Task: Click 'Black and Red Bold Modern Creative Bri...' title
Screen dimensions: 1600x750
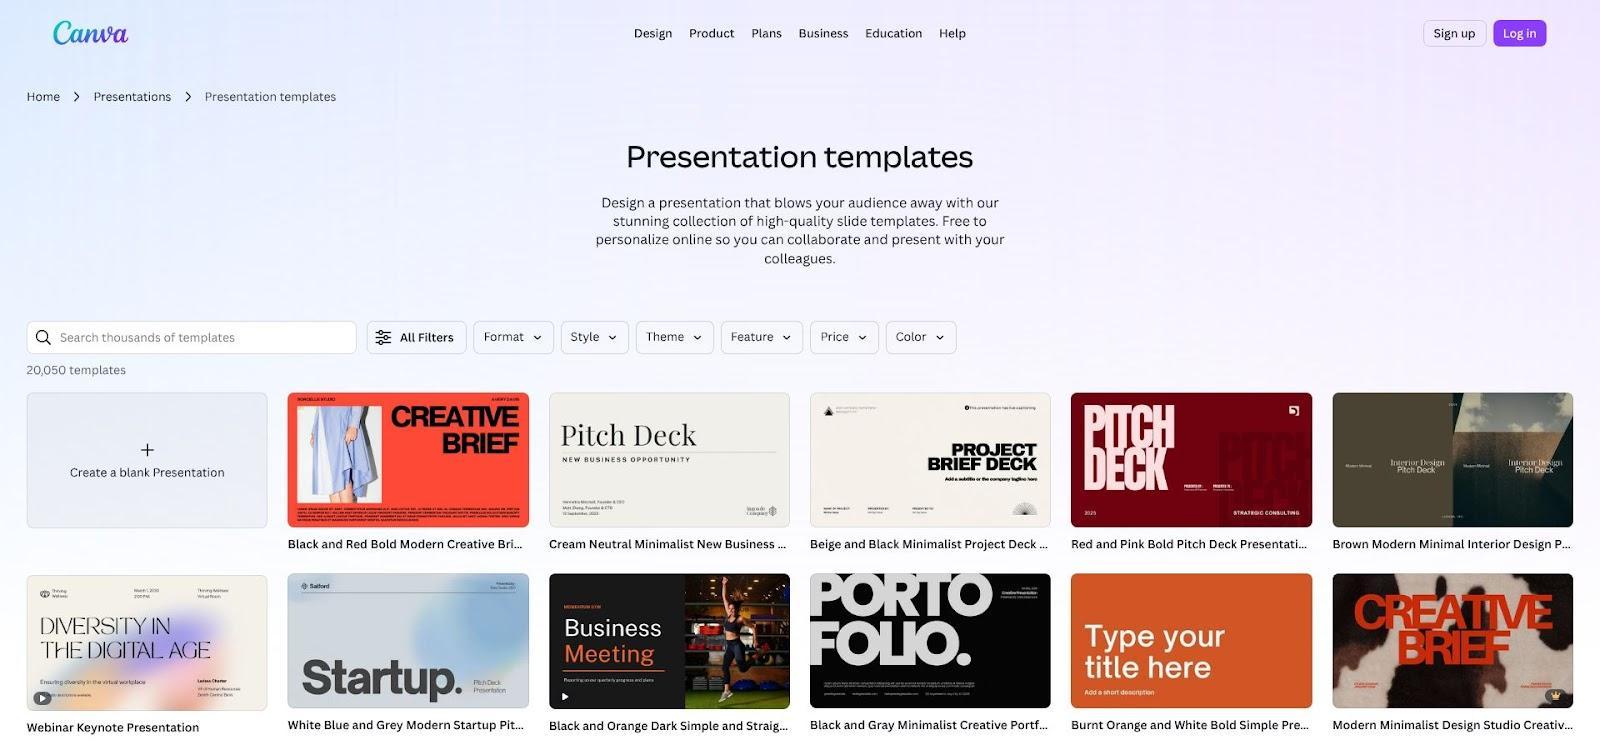Action: [x=405, y=545]
